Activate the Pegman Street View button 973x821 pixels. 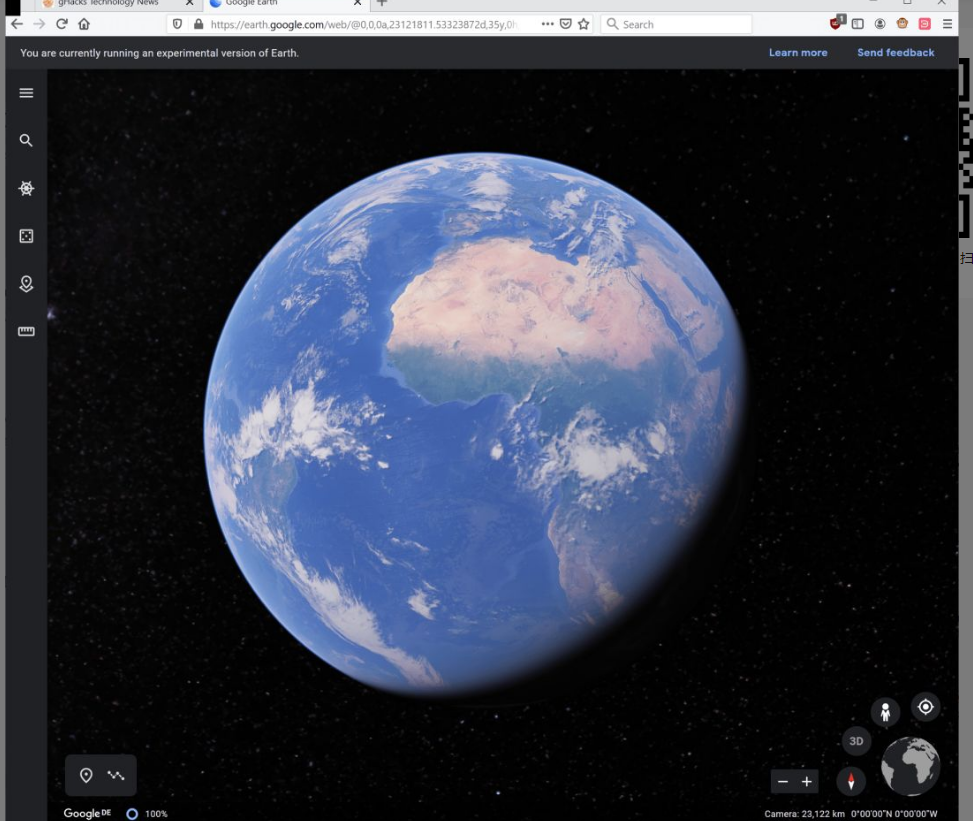tap(885, 712)
